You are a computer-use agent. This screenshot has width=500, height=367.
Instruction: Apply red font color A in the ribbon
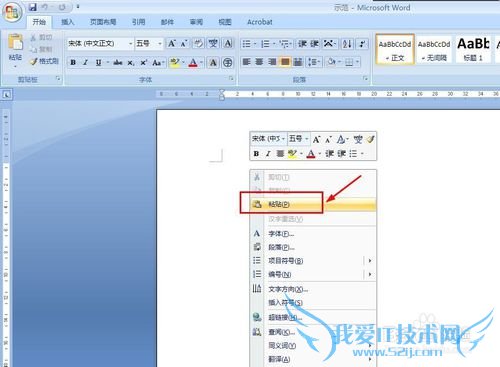[x=193, y=62]
